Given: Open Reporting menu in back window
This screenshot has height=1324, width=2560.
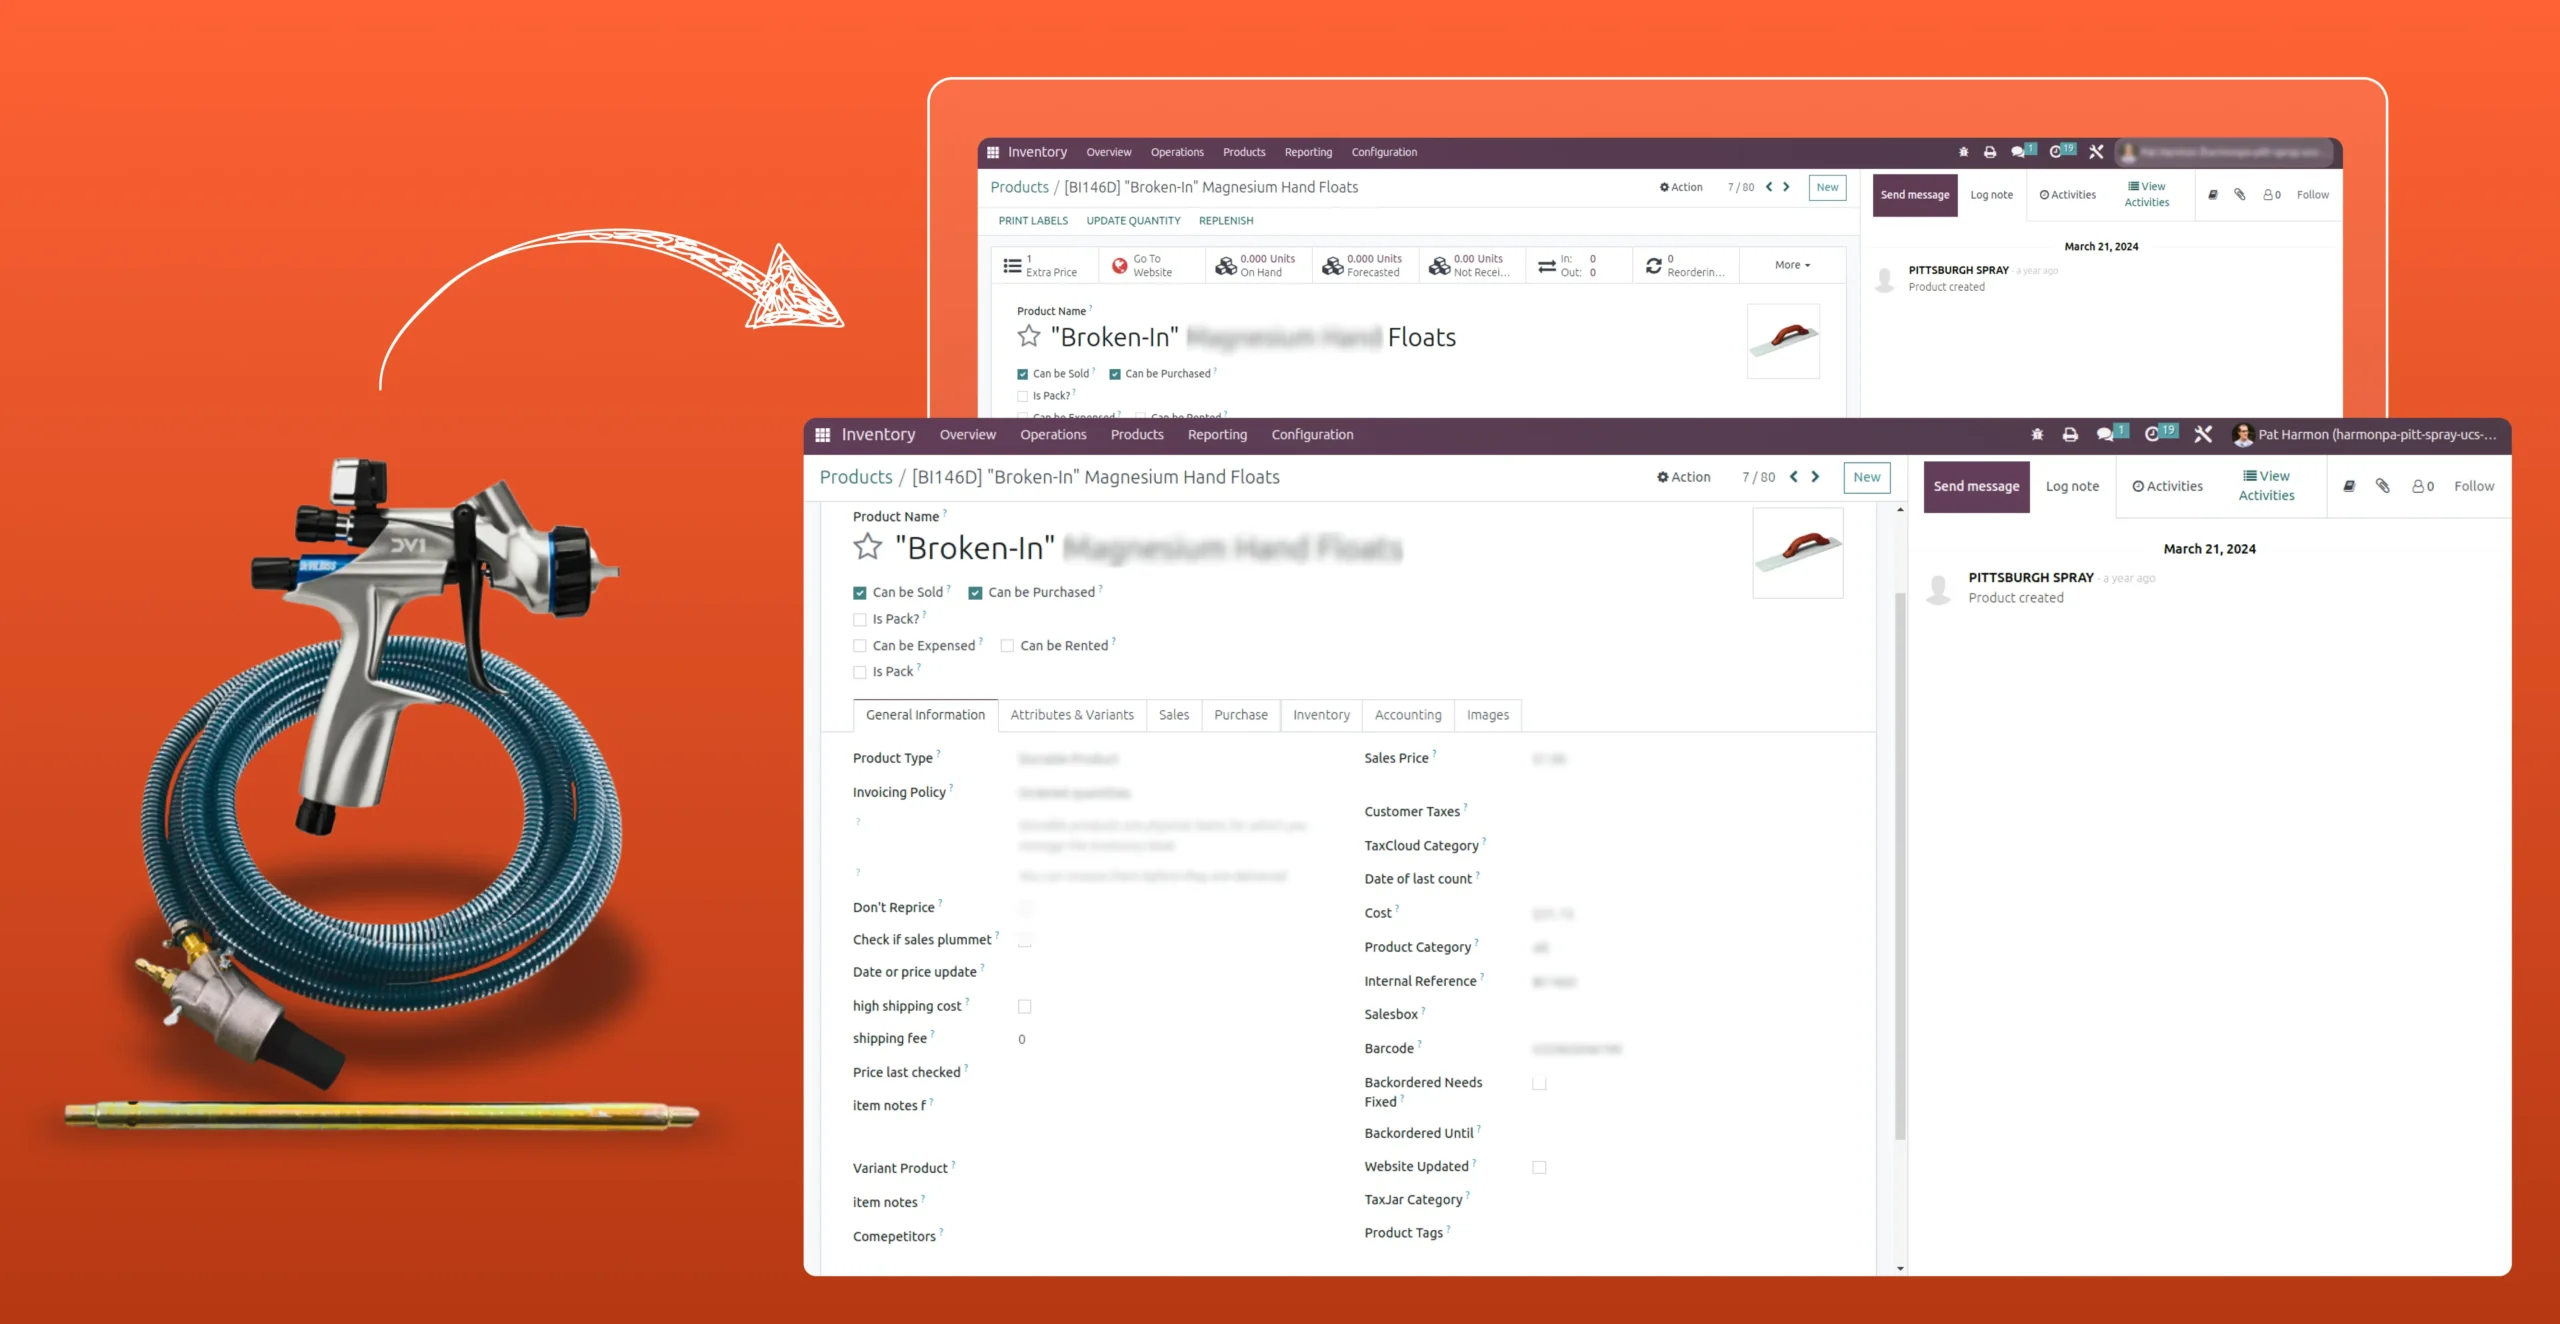Looking at the screenshot, I should click(1308, 152).
